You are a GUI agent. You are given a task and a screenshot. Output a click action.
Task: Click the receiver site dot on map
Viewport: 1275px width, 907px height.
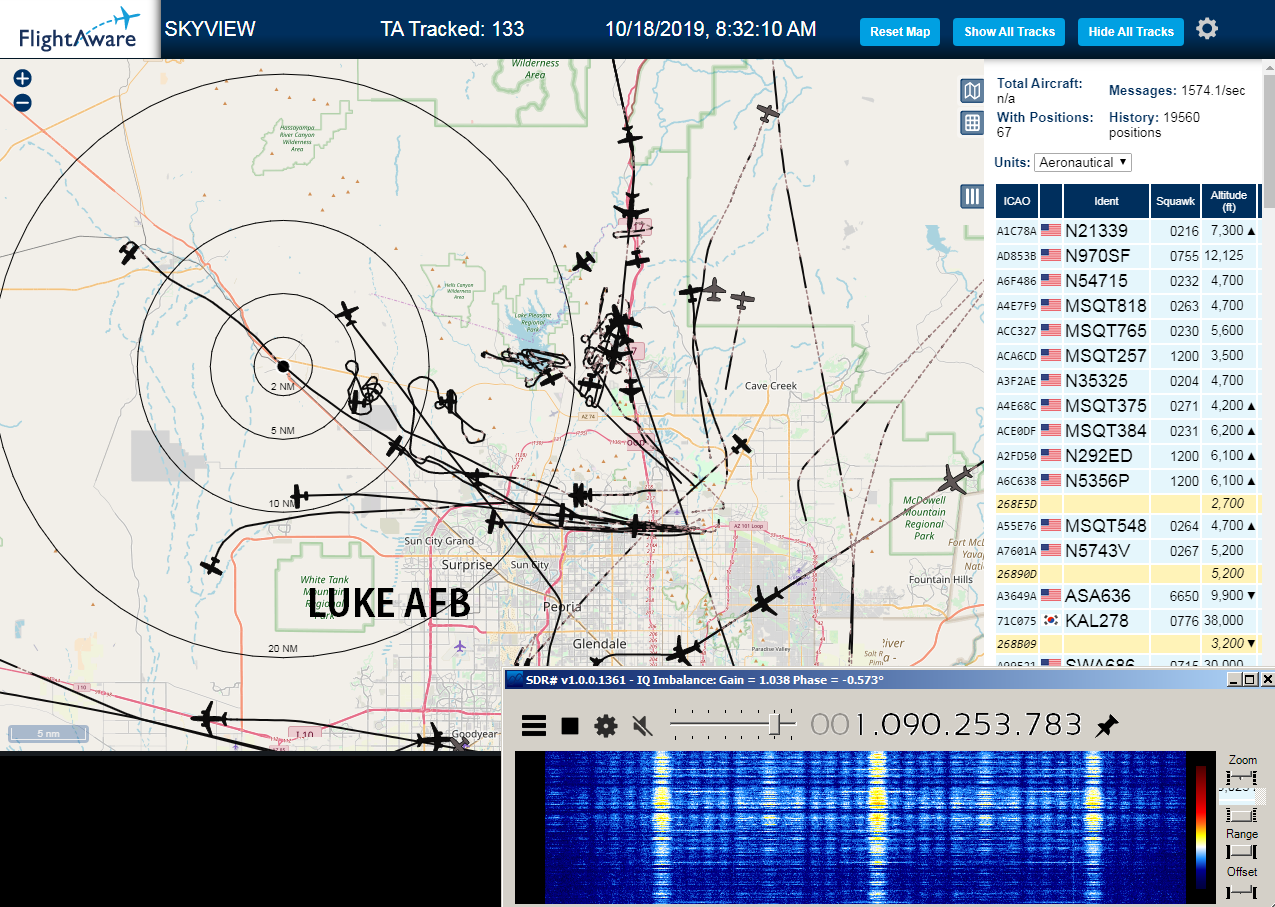click(x=283, y=366)
